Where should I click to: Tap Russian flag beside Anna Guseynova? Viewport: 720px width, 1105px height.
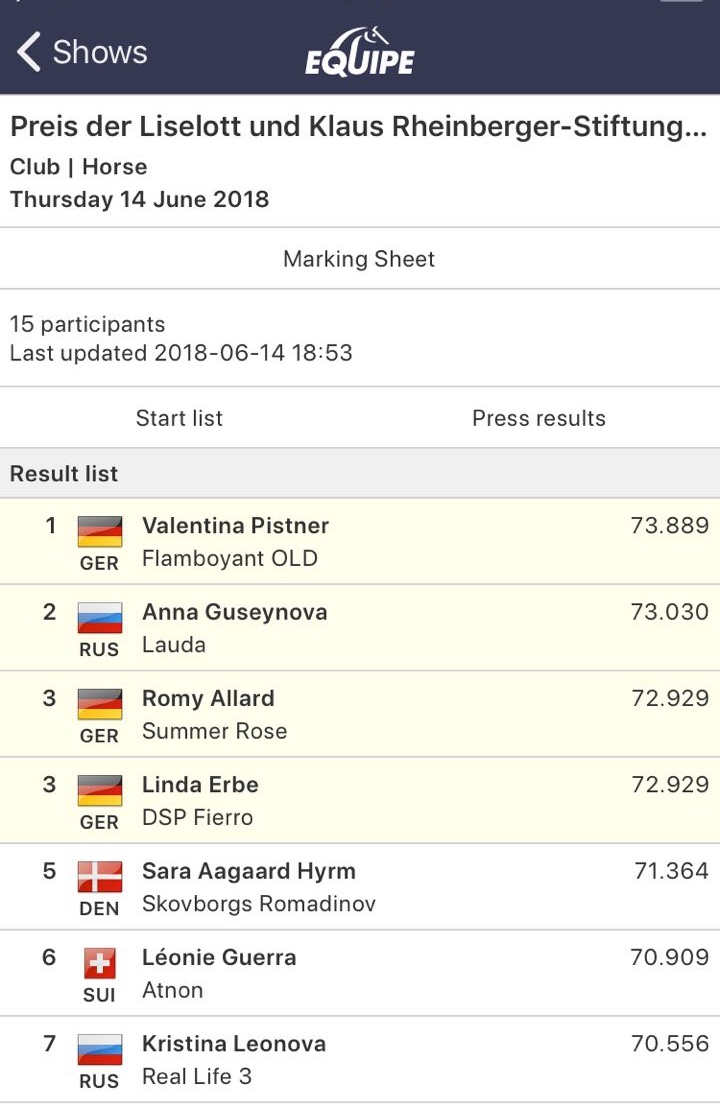pos(100,618)
